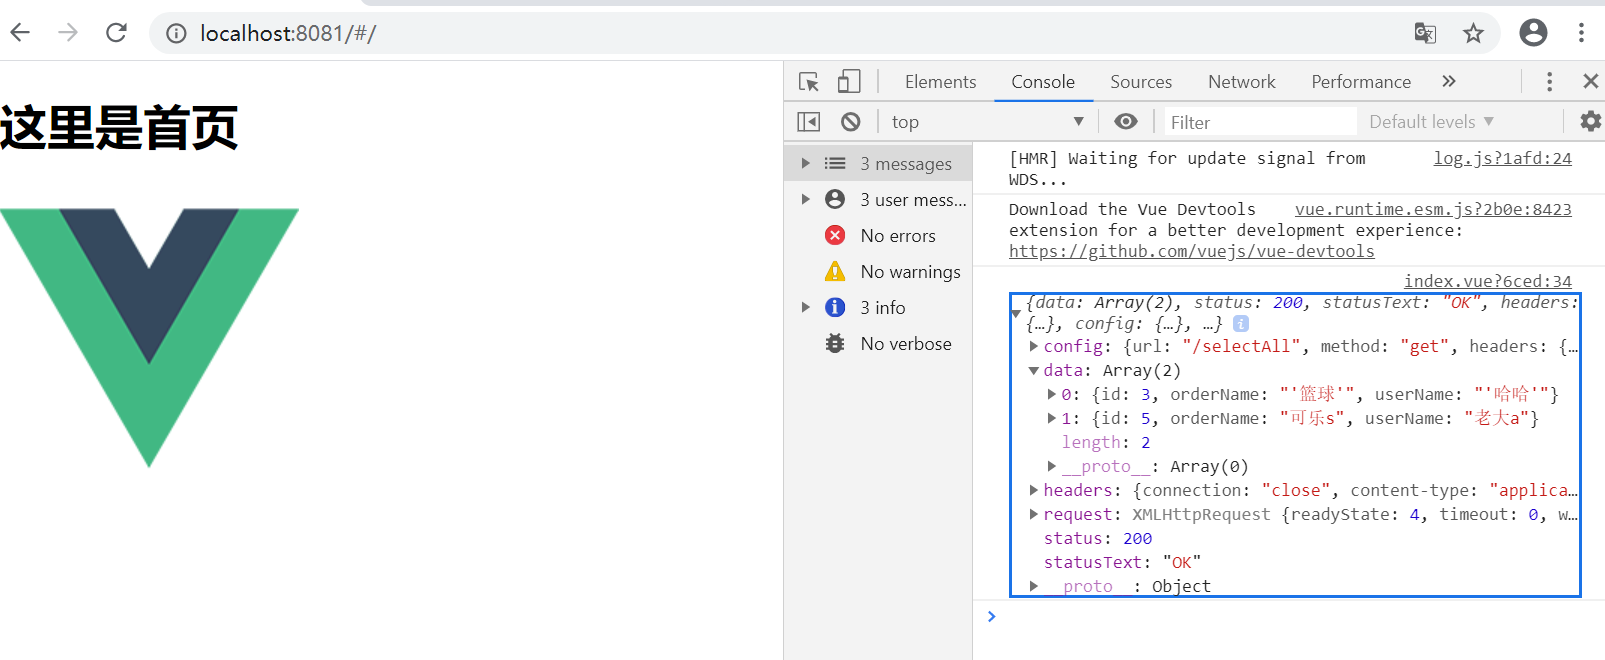Click the verbose bug icon
The image size is (1605, 660).
click(x=835, y=343)
